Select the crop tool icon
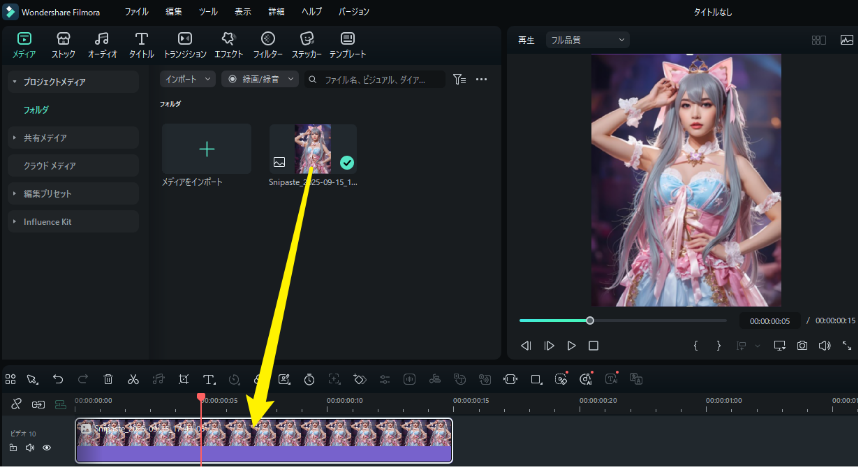This screenshot has height=467, width=860. [x=184, y=379]
